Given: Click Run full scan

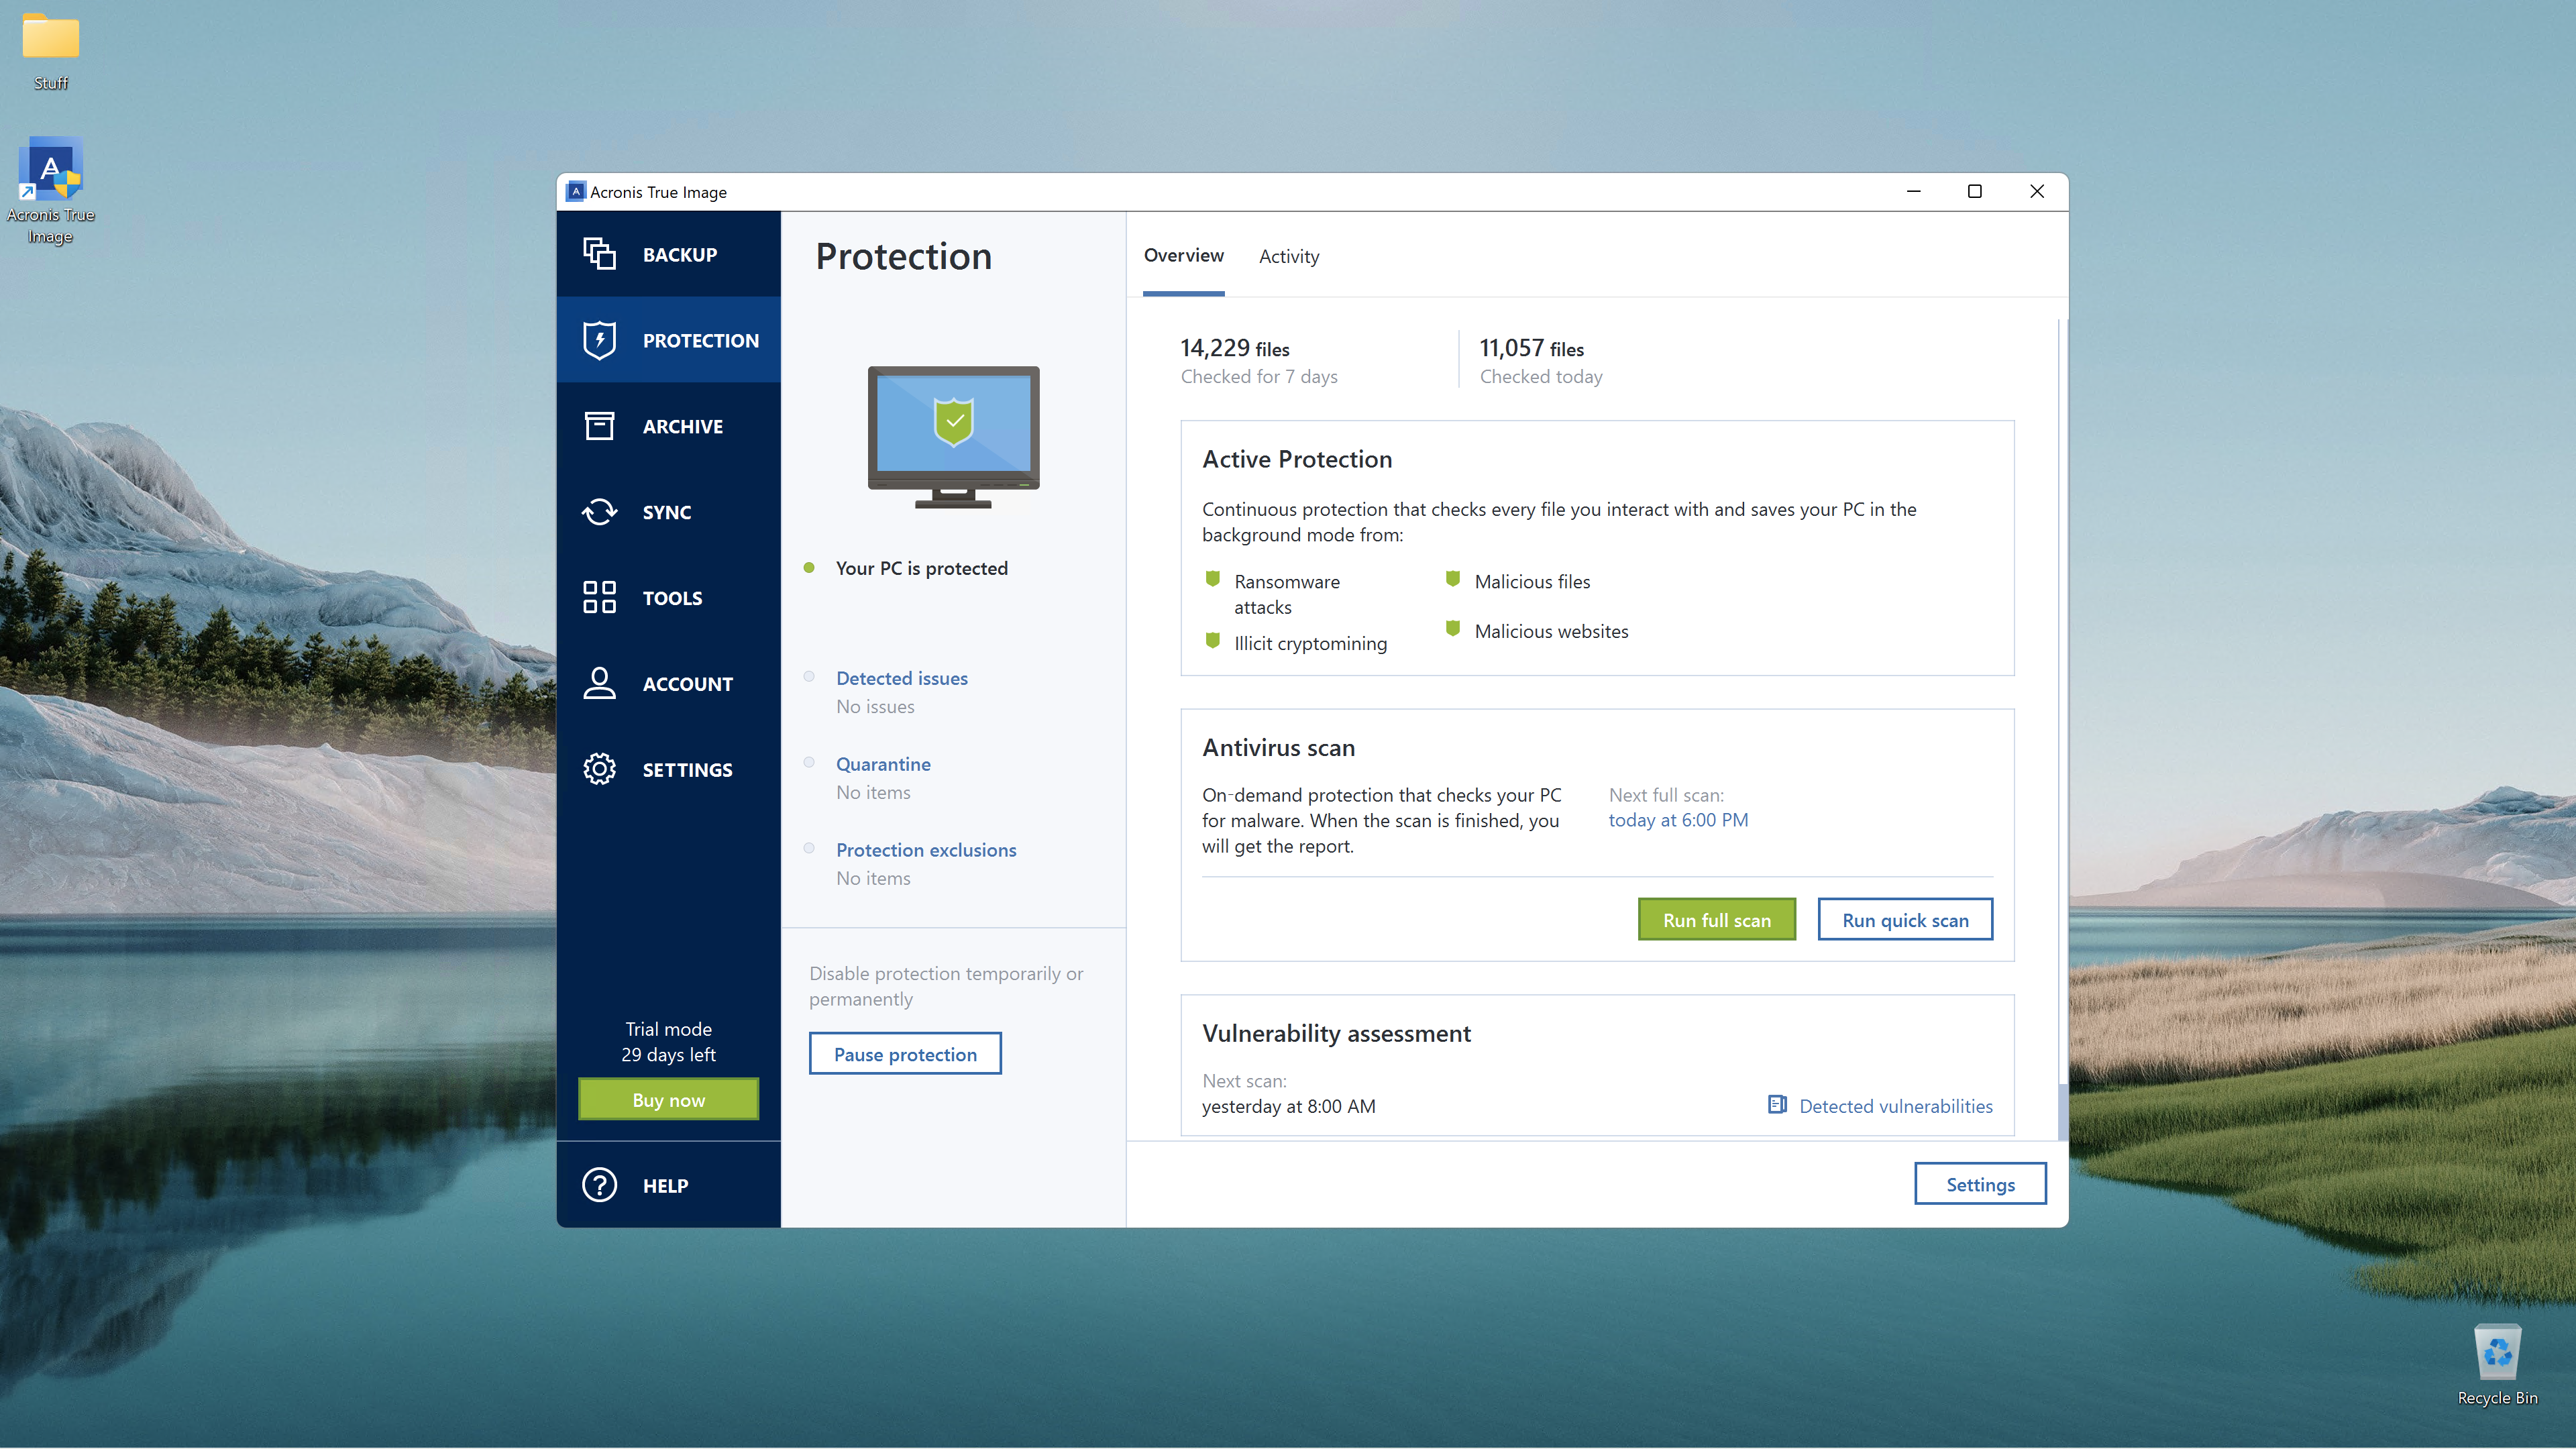Looking at the screenshot, I should tap(1716, 919).
